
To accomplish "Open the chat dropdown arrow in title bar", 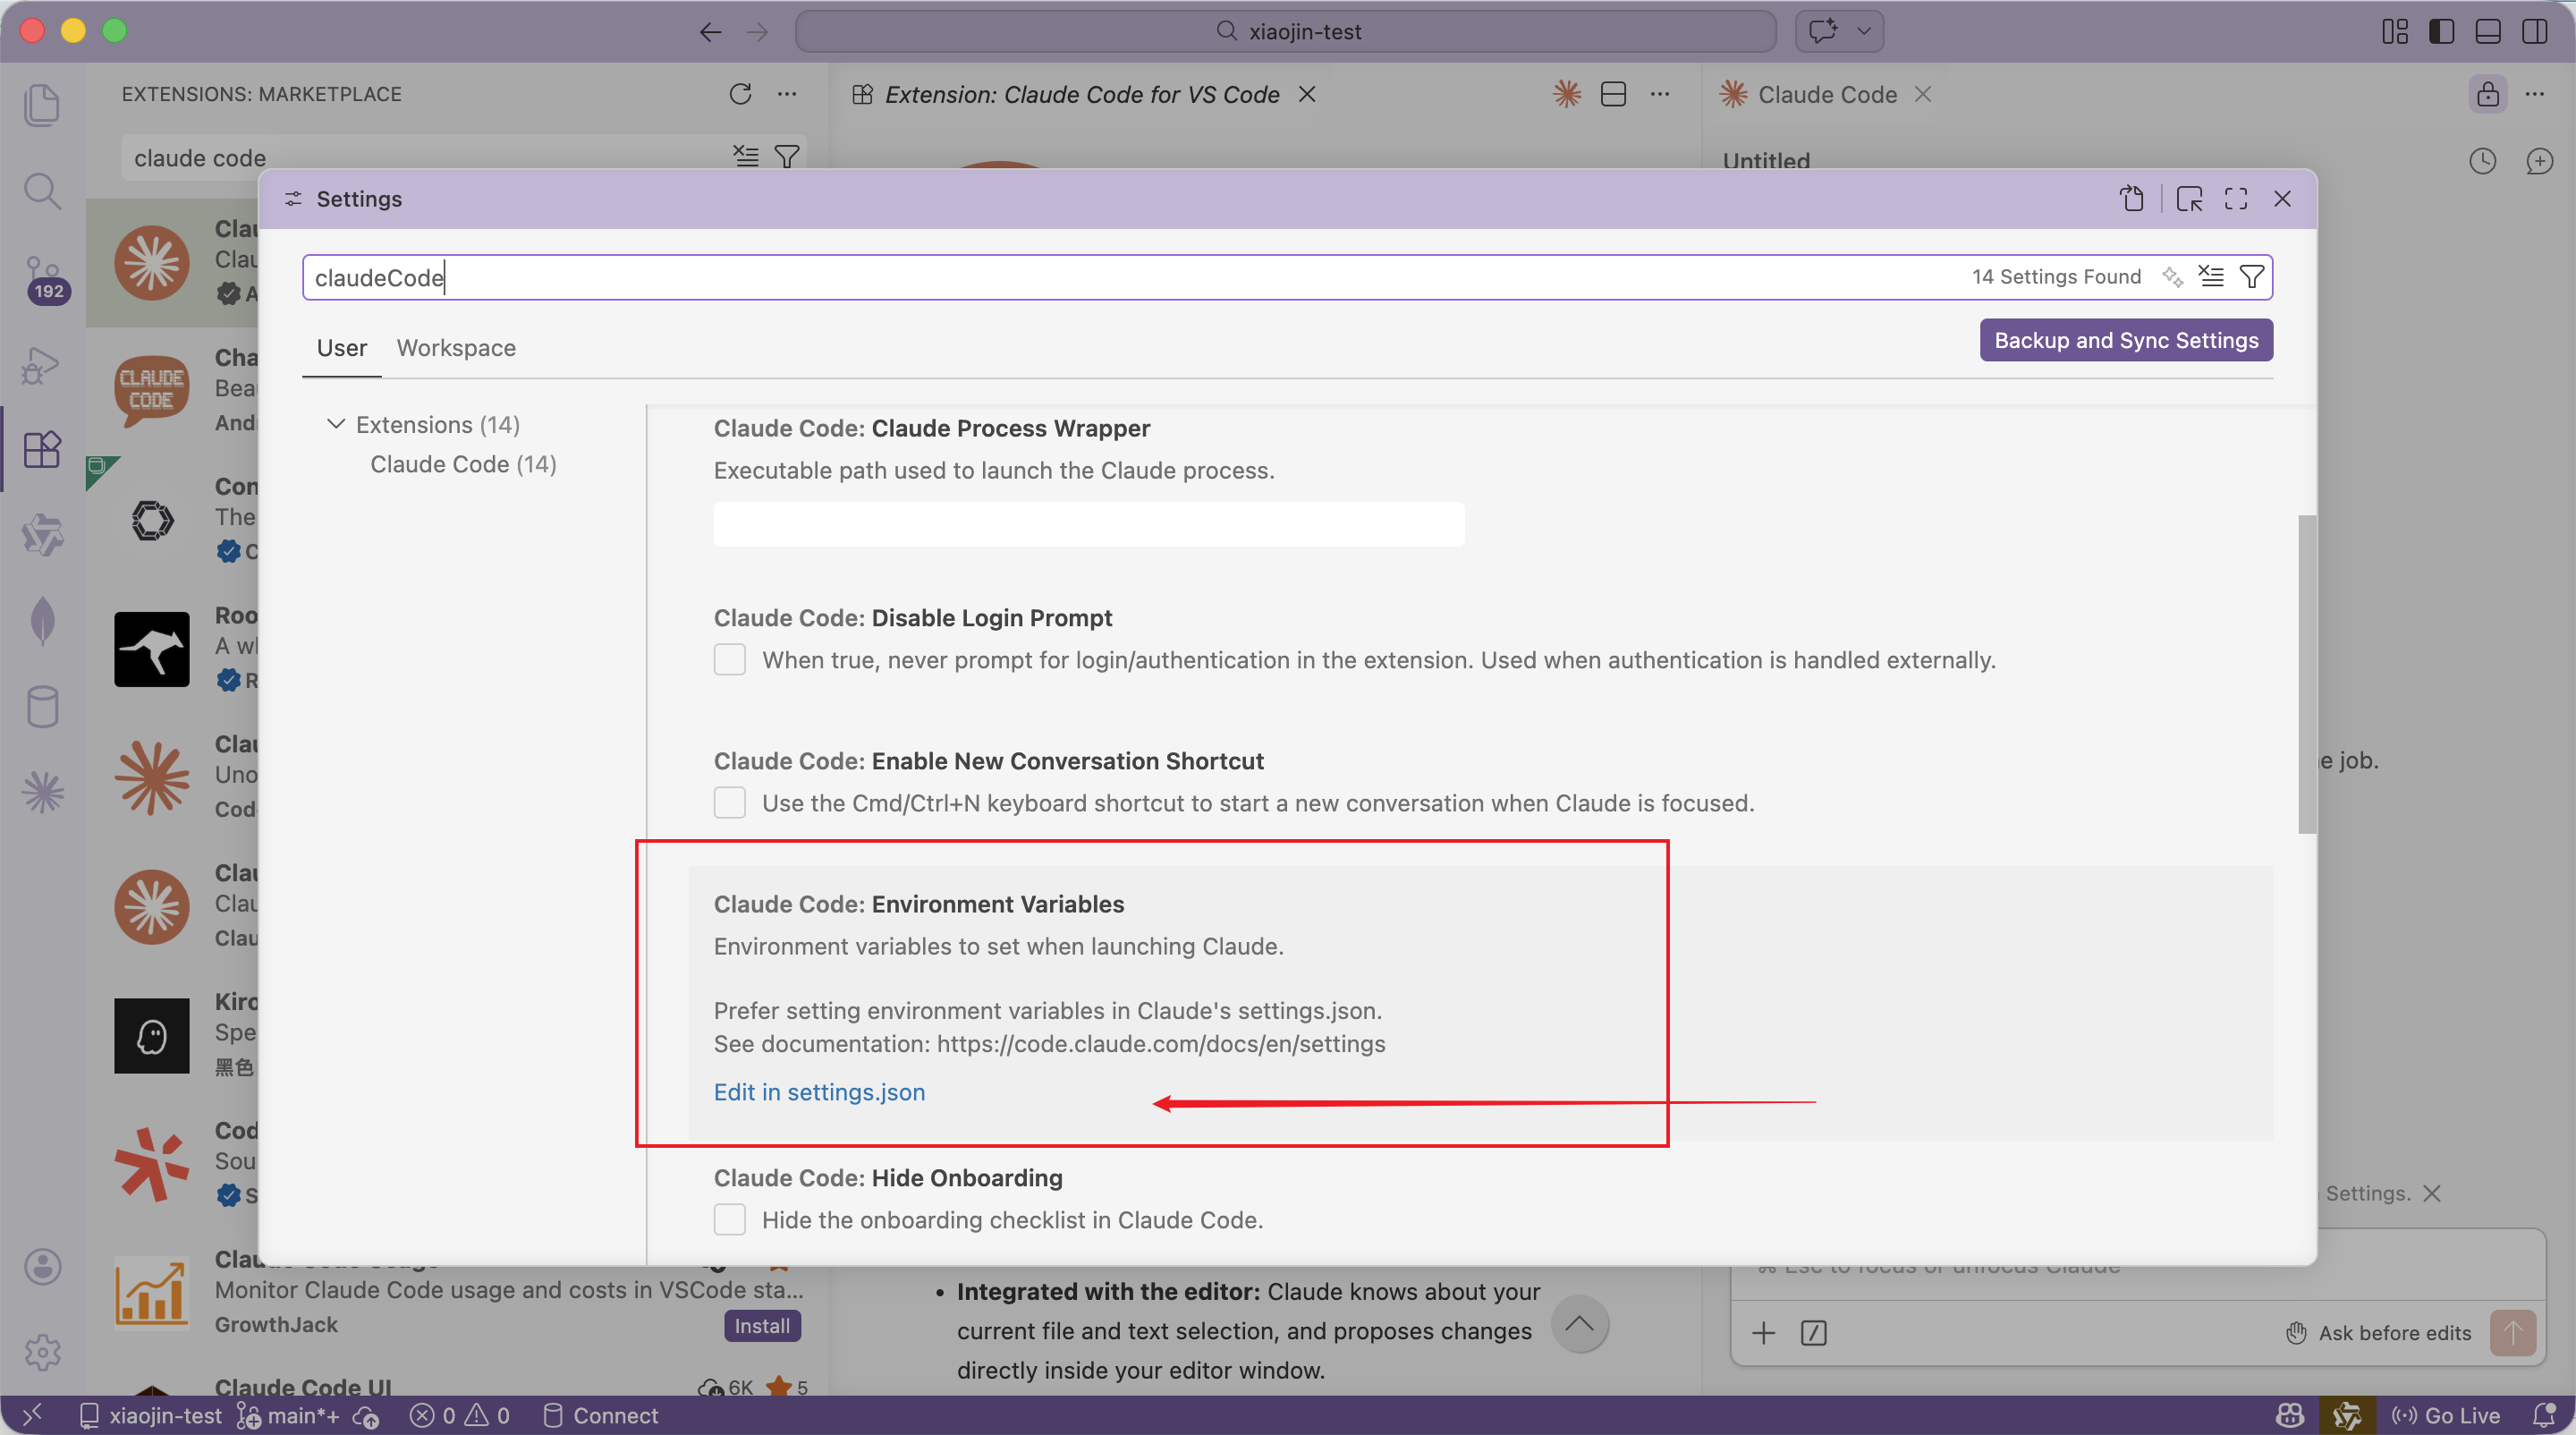I will tap(1864, 31).
